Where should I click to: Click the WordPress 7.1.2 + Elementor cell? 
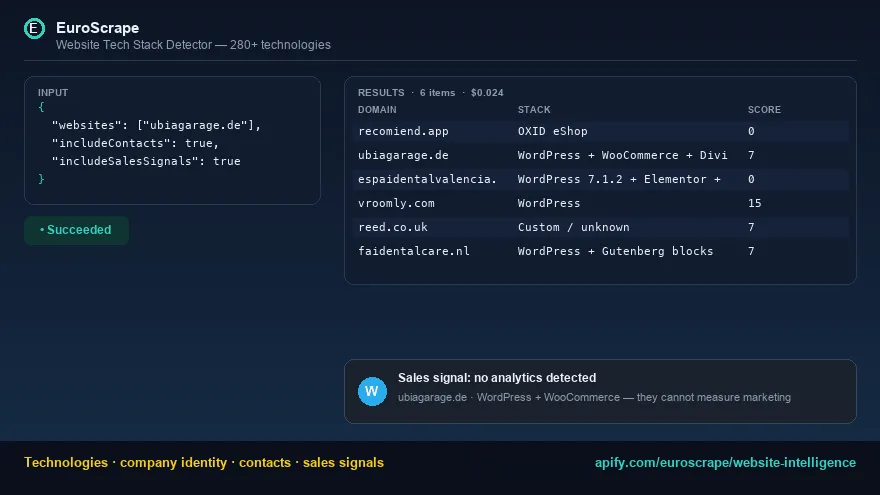[619, 179]
